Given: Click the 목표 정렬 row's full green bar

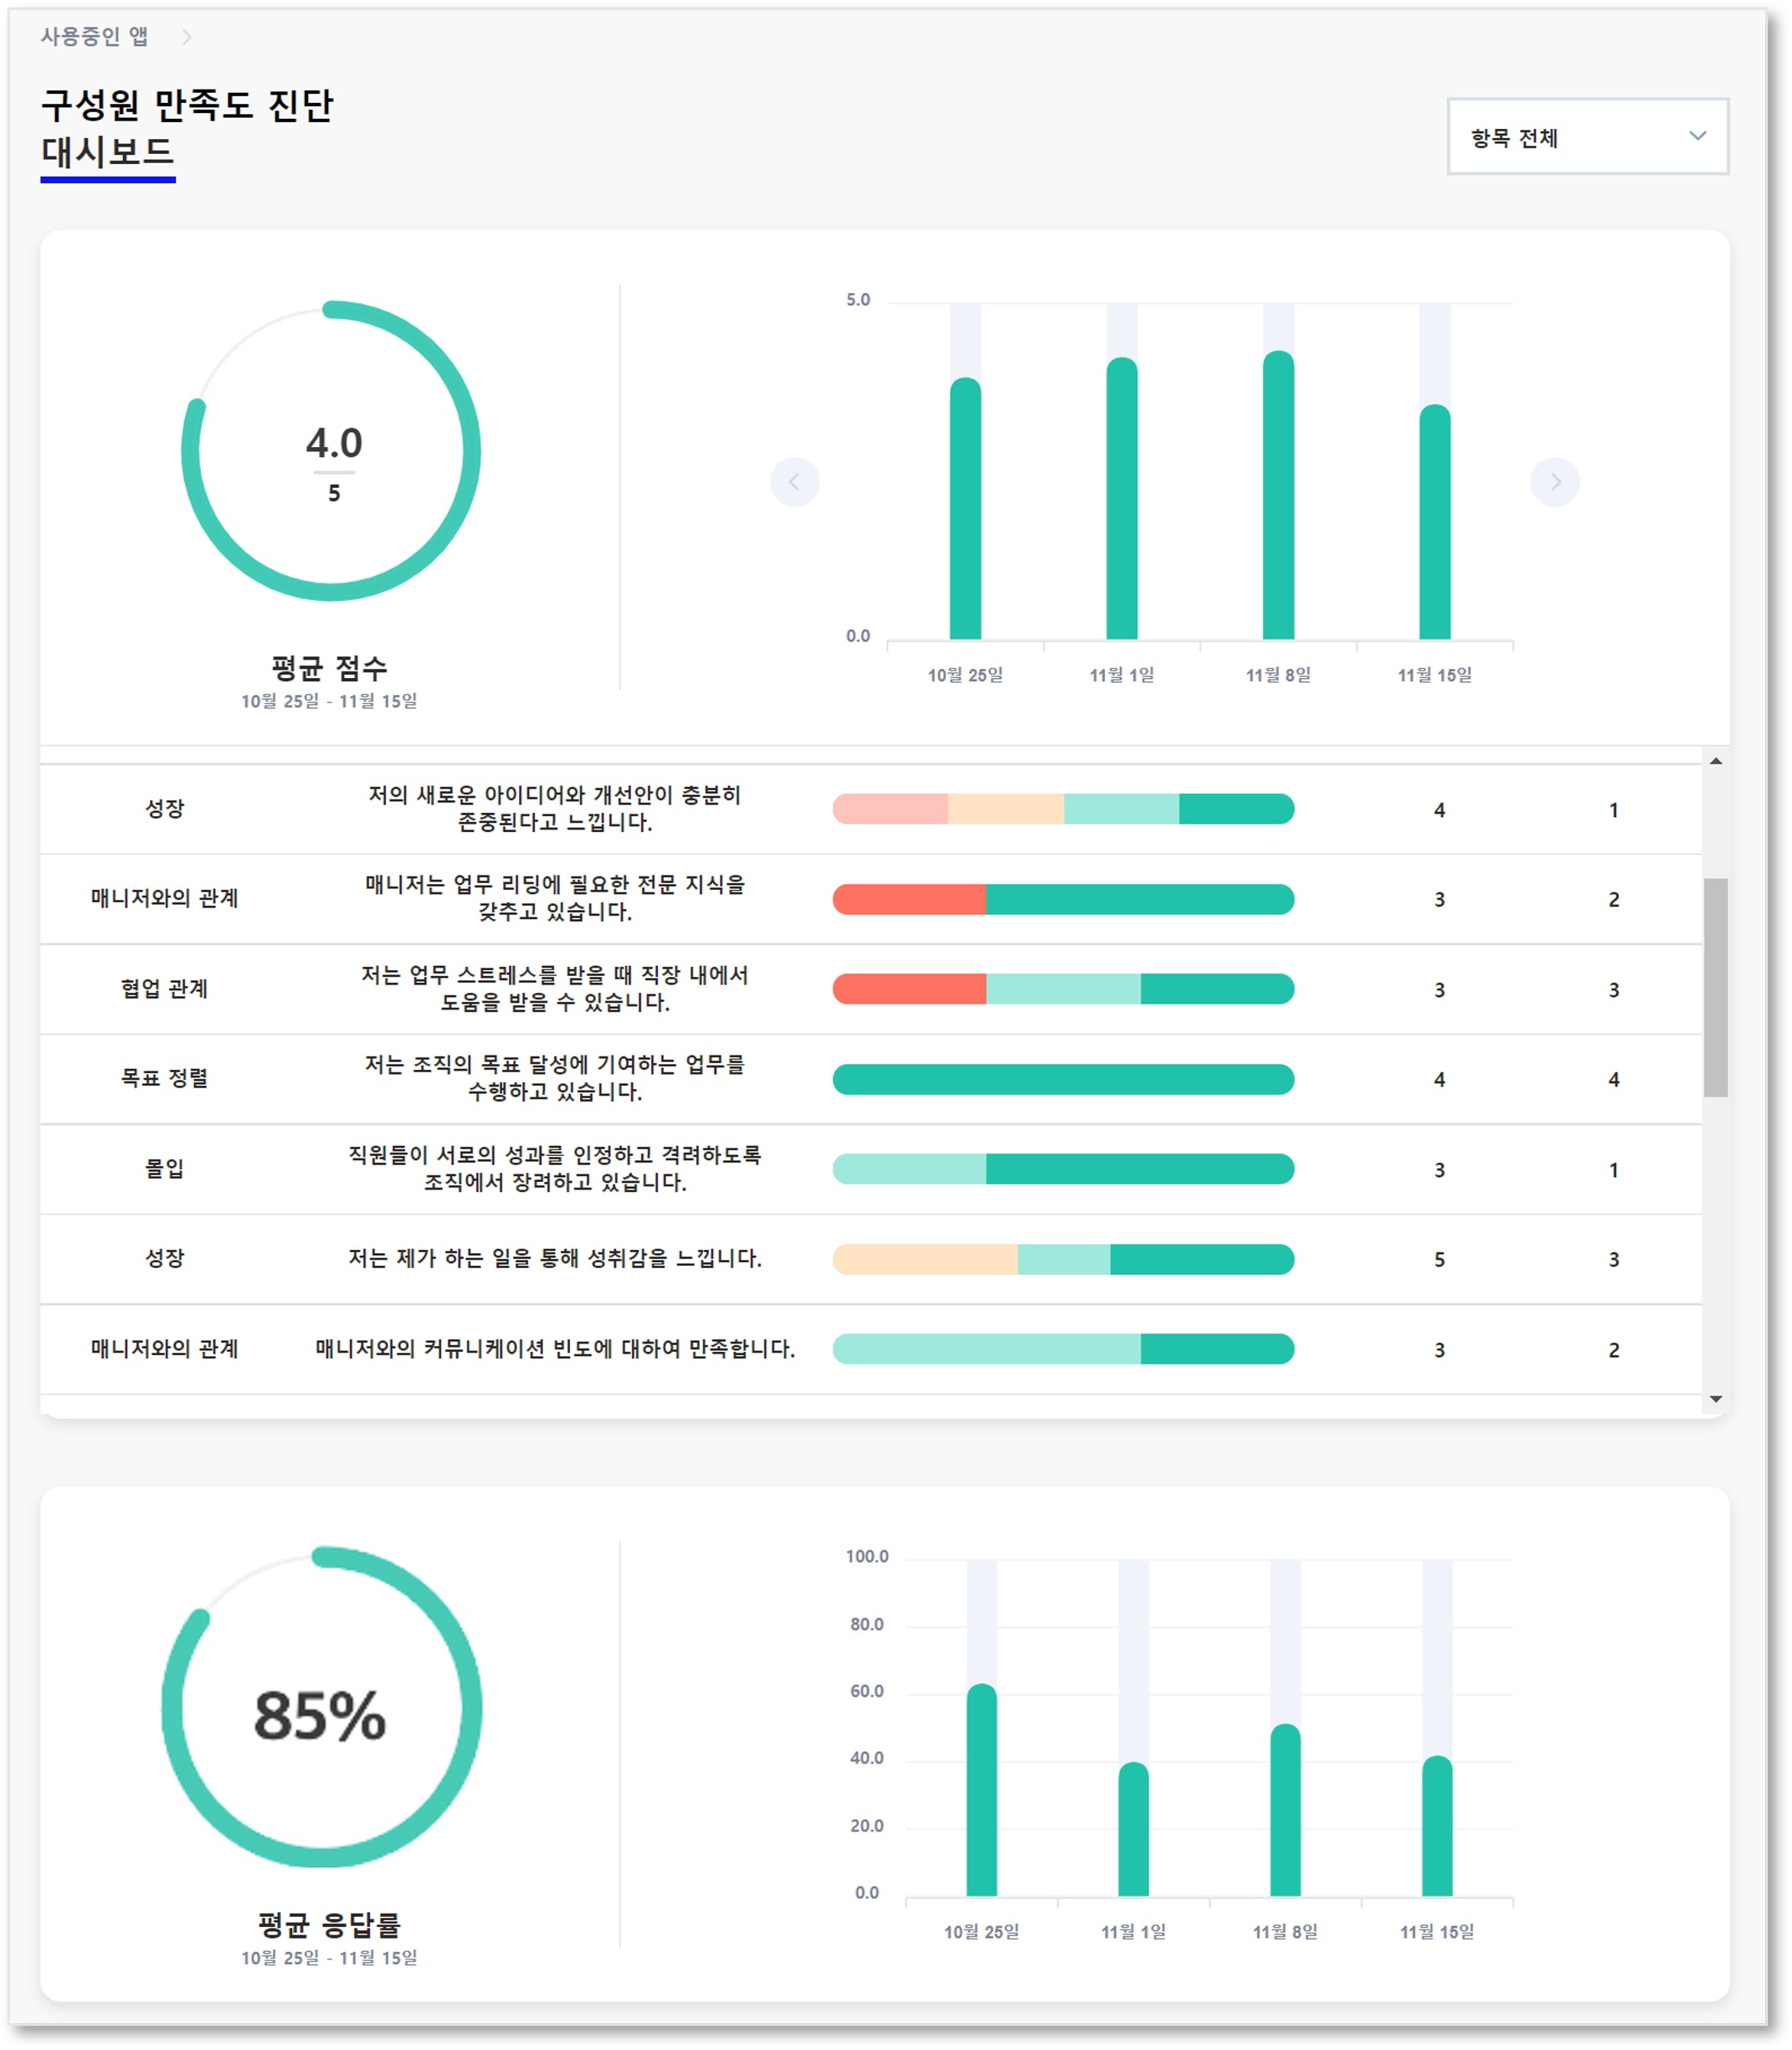Looking at the screenshot, I should click(x=1063, y=1079).
